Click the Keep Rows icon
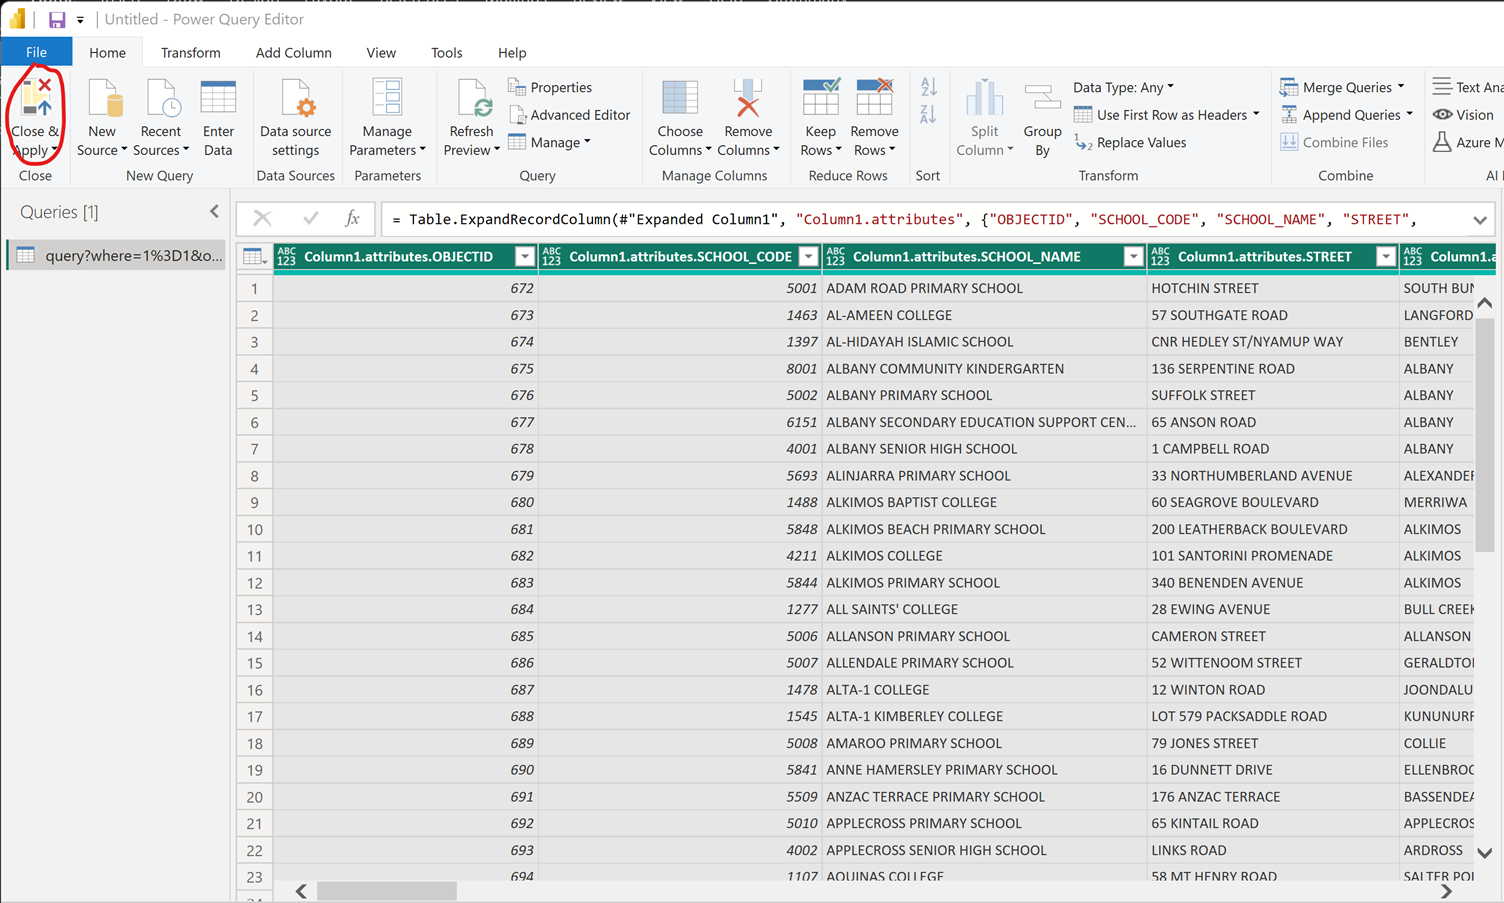The image size is (1504, 903). (x=821, y=99)
